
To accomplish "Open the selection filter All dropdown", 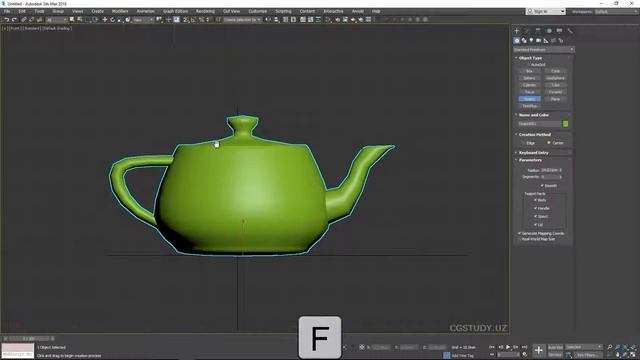I will (x=56, y=20).
